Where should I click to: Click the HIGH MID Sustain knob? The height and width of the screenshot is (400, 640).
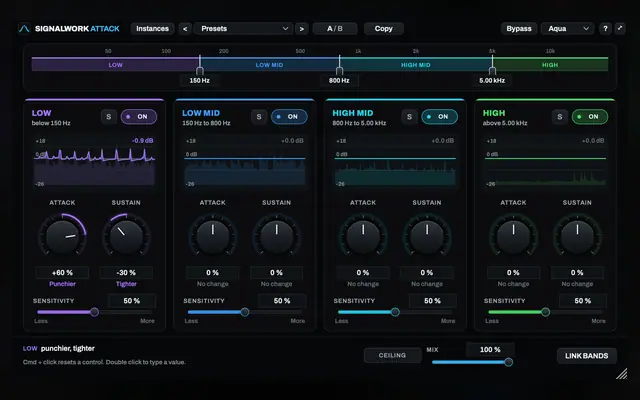[x=427, y=237]
